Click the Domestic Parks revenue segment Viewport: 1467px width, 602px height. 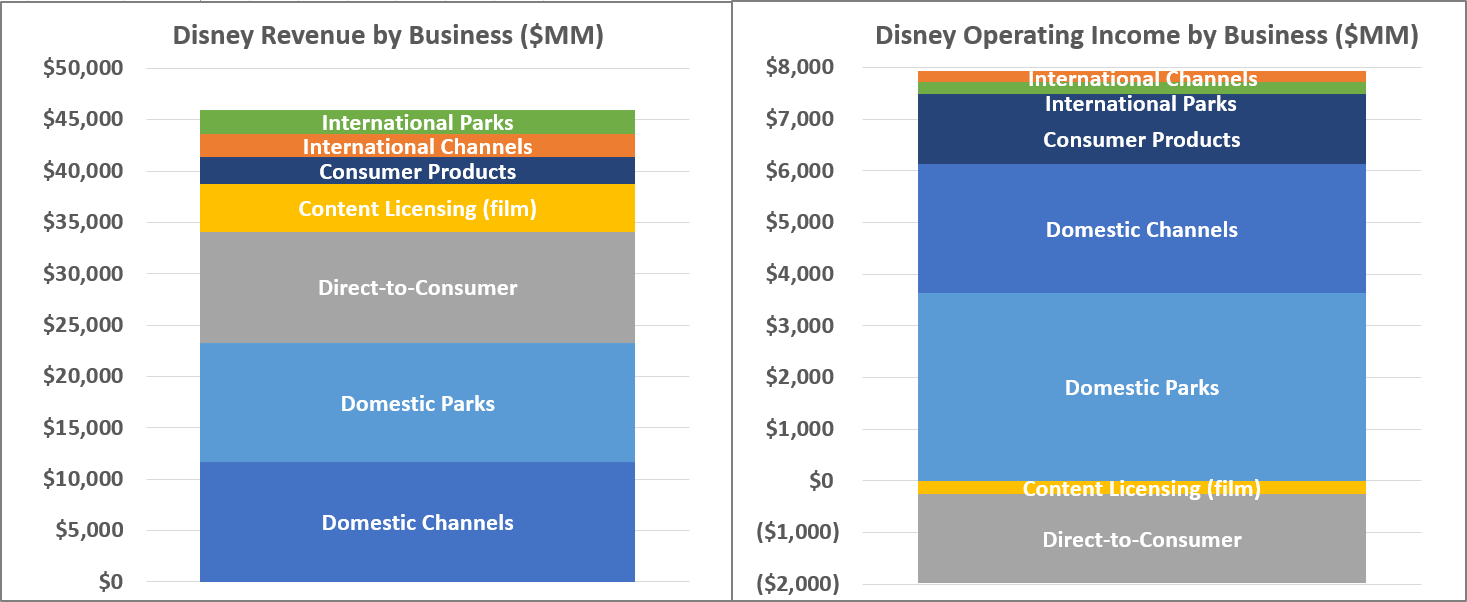click(418, 403)
